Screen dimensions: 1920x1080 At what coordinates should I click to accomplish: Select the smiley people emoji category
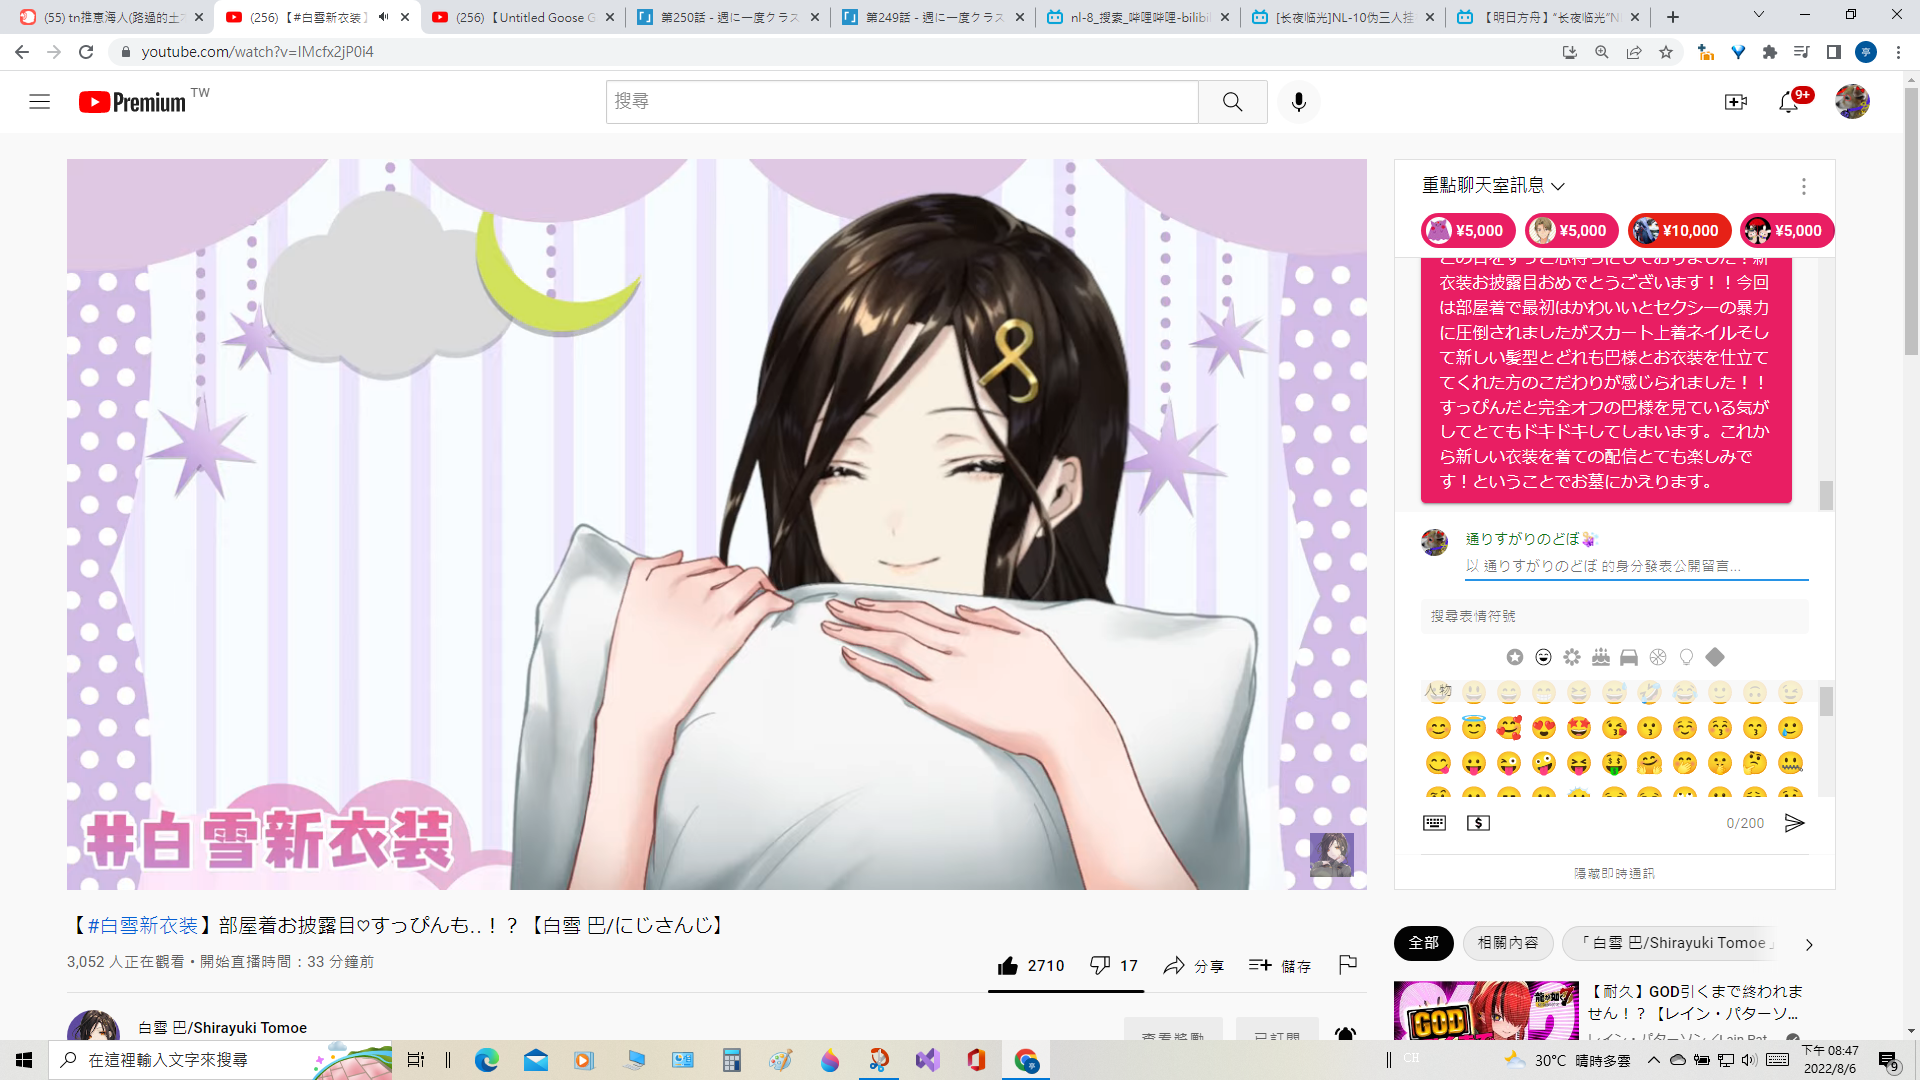coord(1543,657)
